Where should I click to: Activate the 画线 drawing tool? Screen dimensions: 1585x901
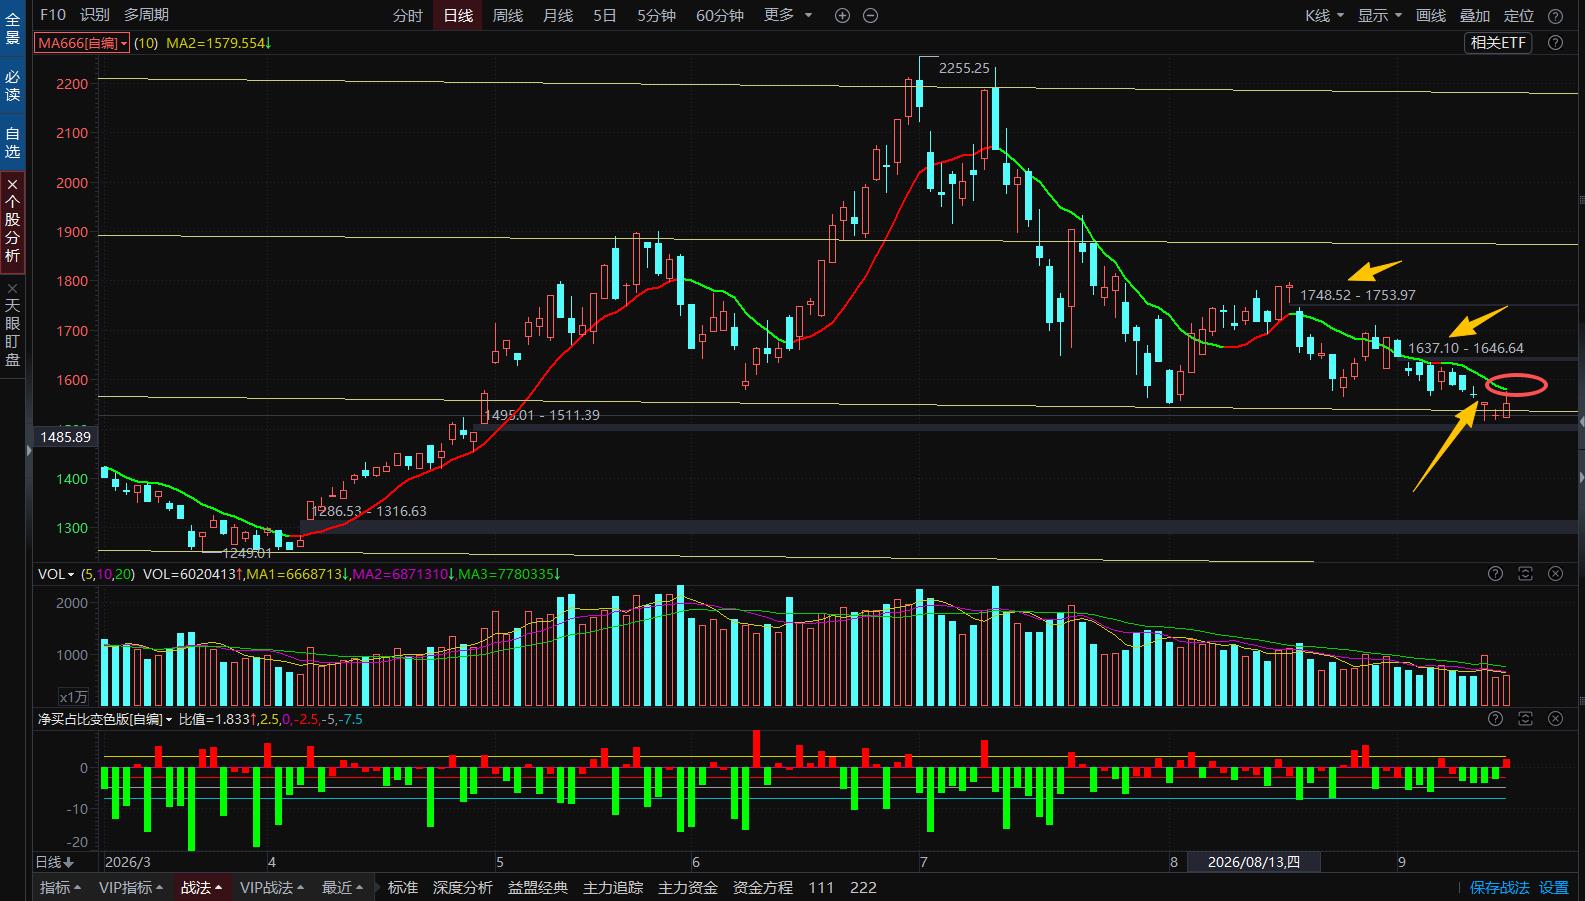pos(1431,15)
